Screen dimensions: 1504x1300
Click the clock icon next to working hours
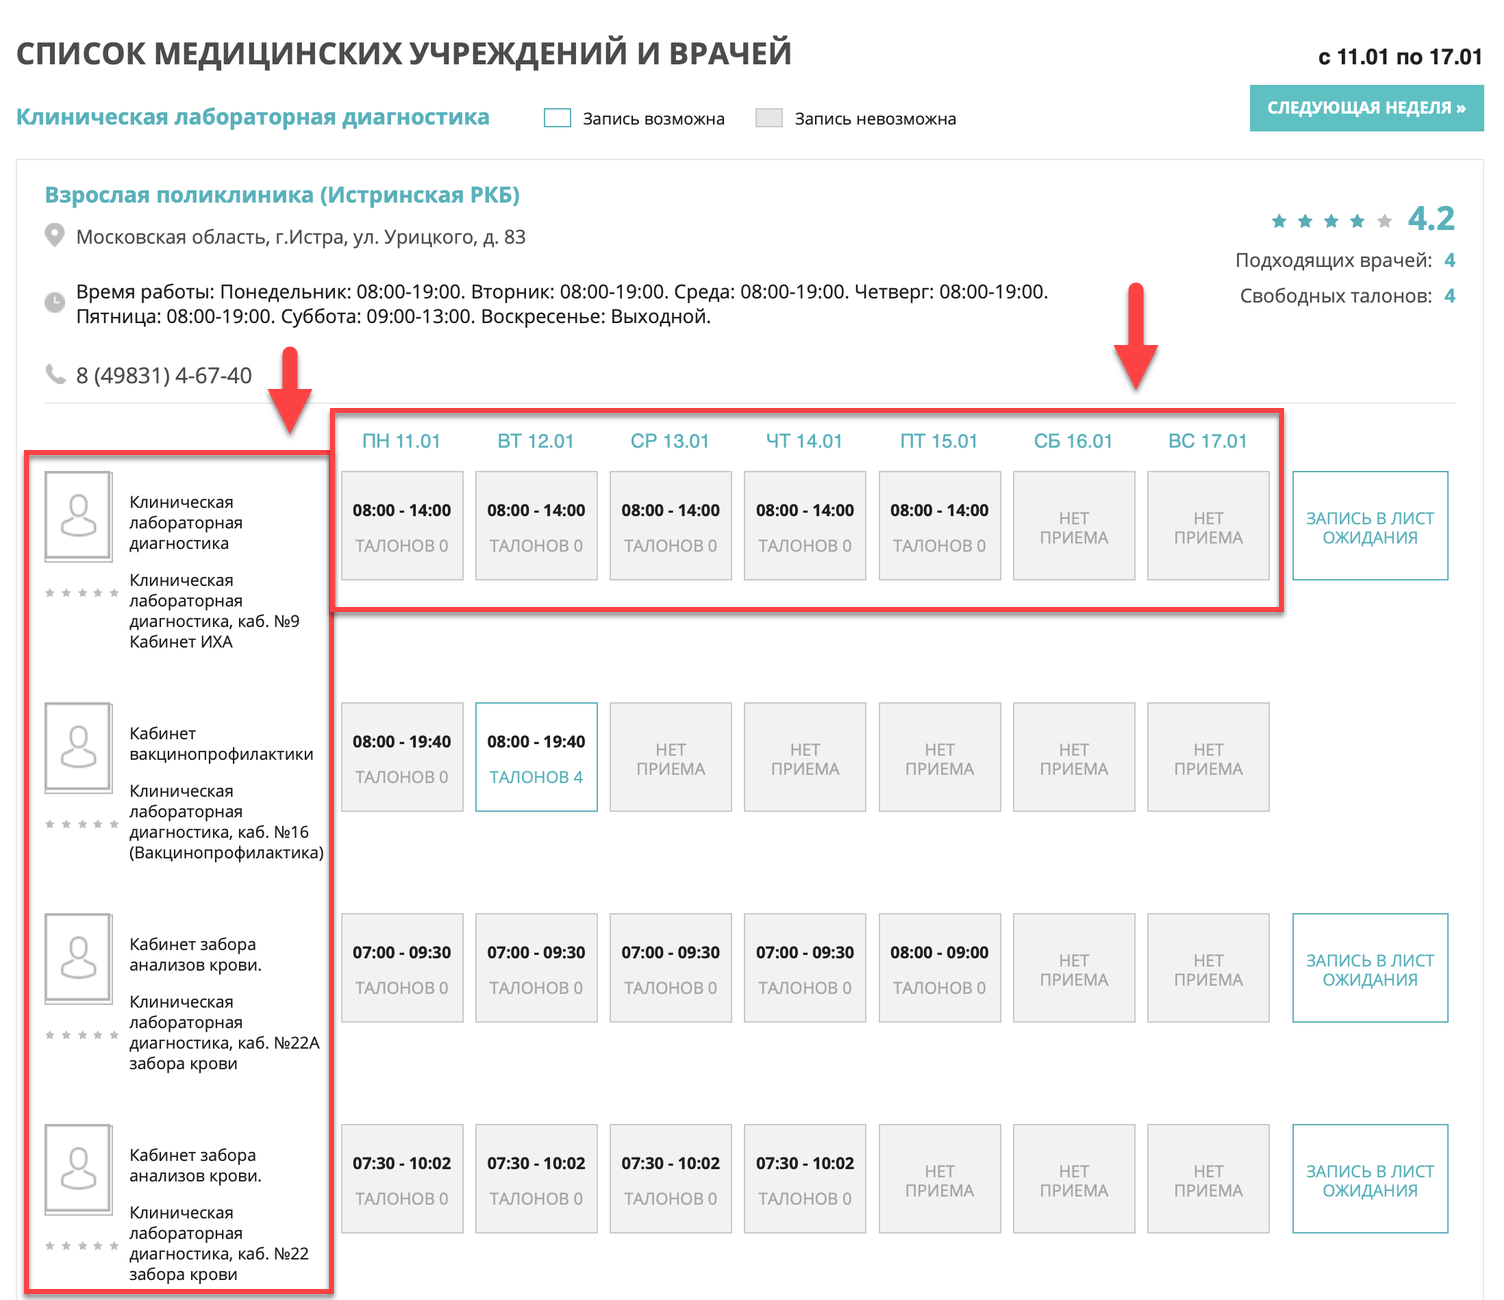click(x=55, y=302)
